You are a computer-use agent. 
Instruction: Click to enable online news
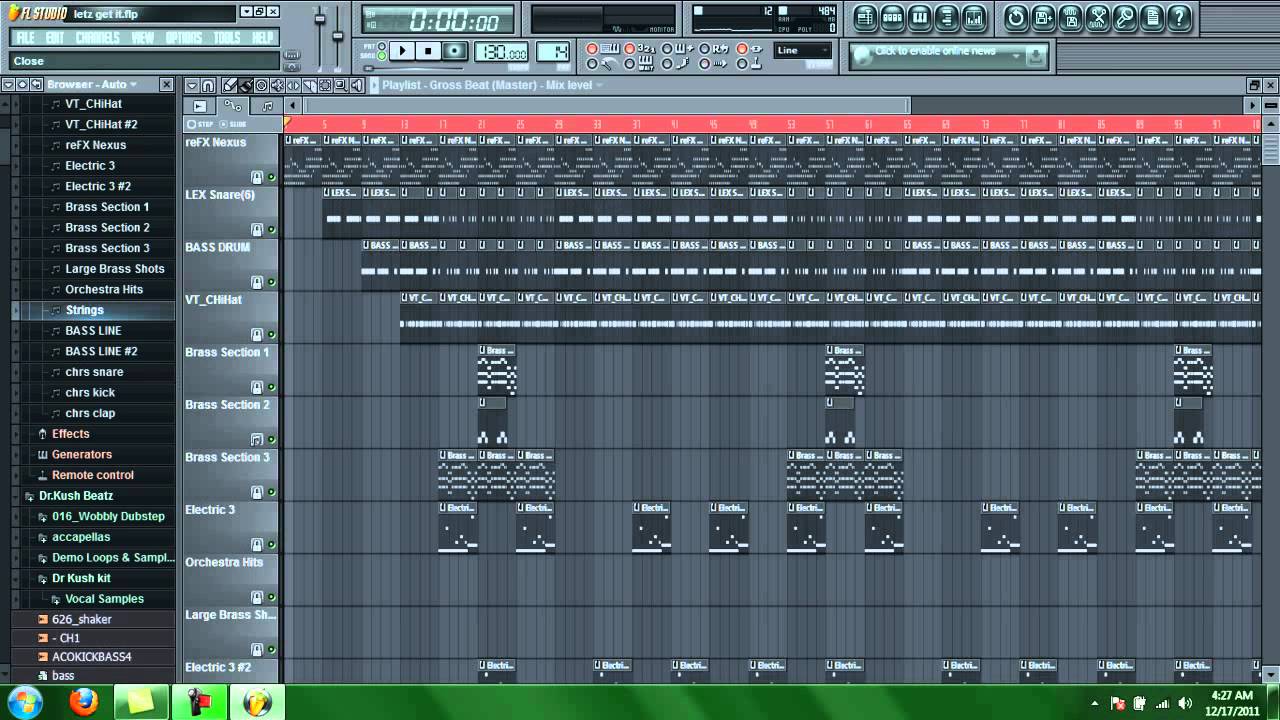(933, 51)
